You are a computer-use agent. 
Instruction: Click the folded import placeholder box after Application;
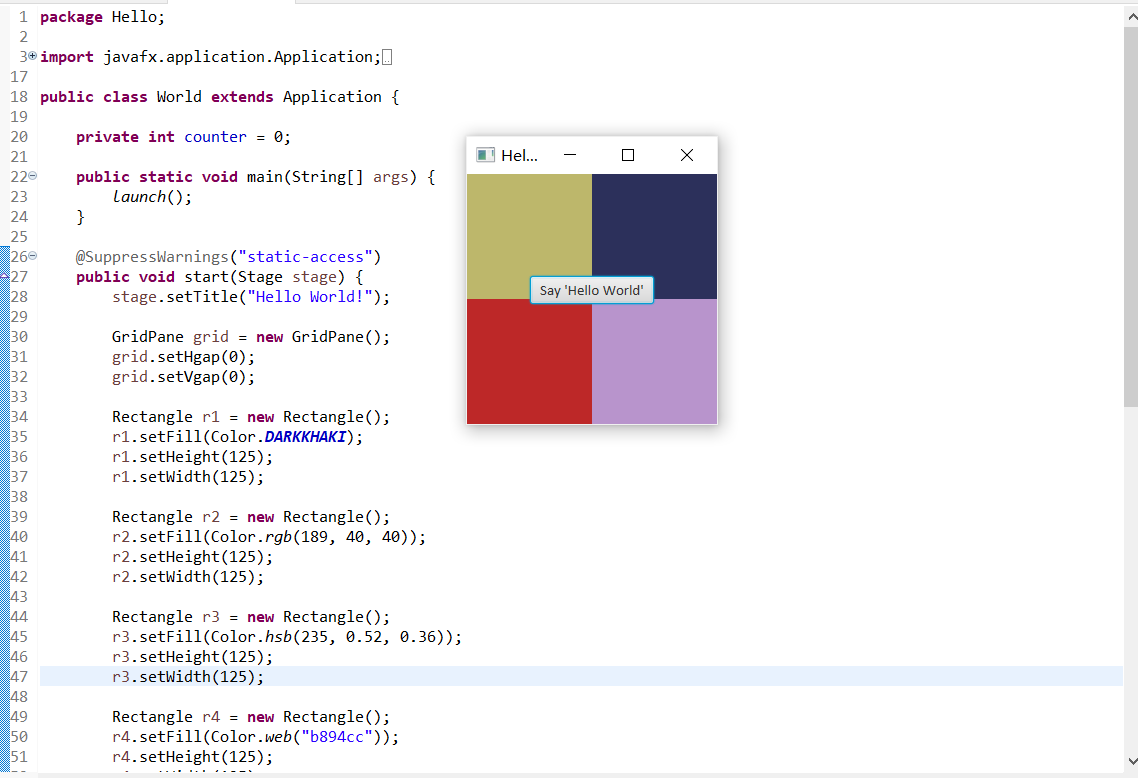coord(387,57)
